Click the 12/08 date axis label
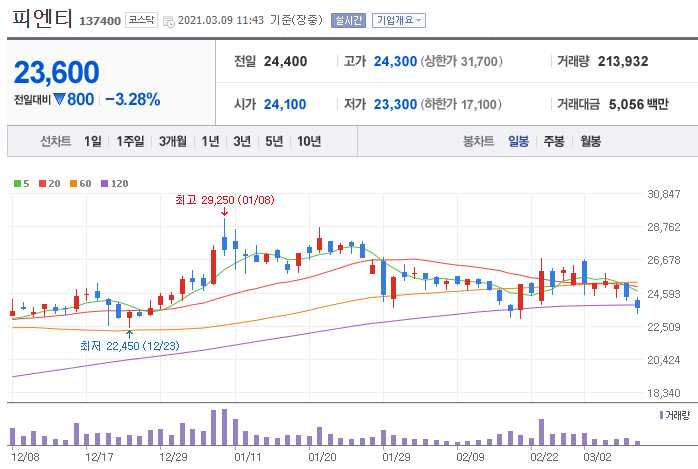The image size is (698, 469). tap(25, 457)
